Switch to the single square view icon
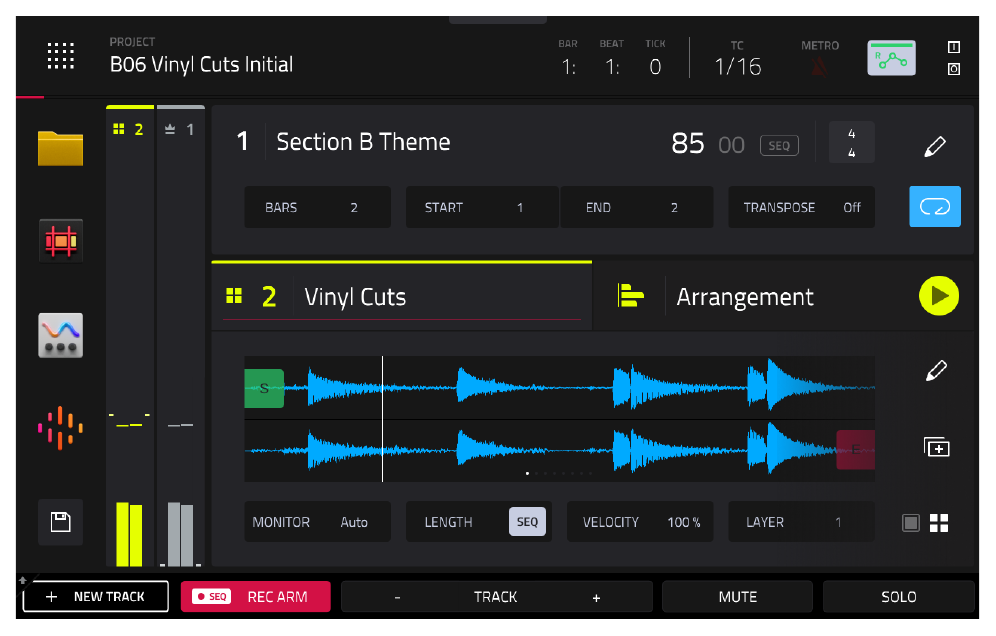The height and width of the screenshot is (636, 996). [x=911, y=523]
